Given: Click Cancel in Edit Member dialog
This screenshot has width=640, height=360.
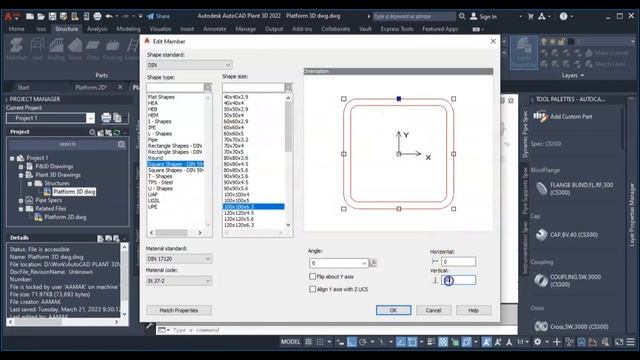Looking at the screenshot, I should 433,310.
